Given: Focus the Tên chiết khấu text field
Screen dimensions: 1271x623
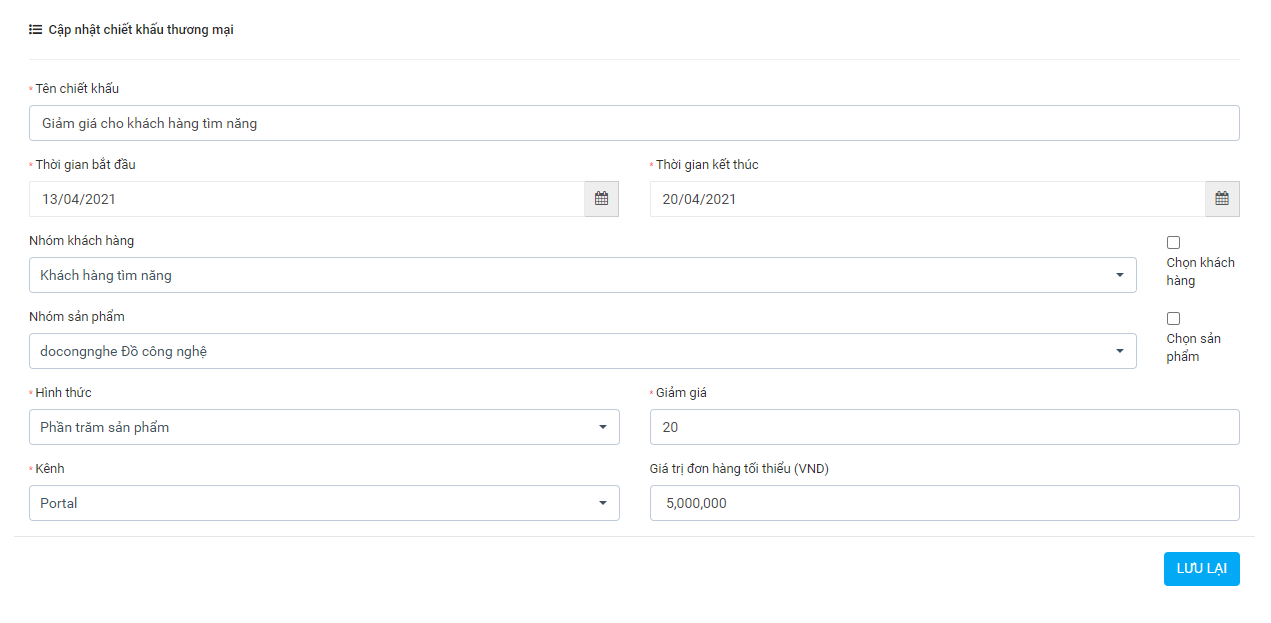Looking at the screenshot, I should pyautogui.click(x=634, y=123).
